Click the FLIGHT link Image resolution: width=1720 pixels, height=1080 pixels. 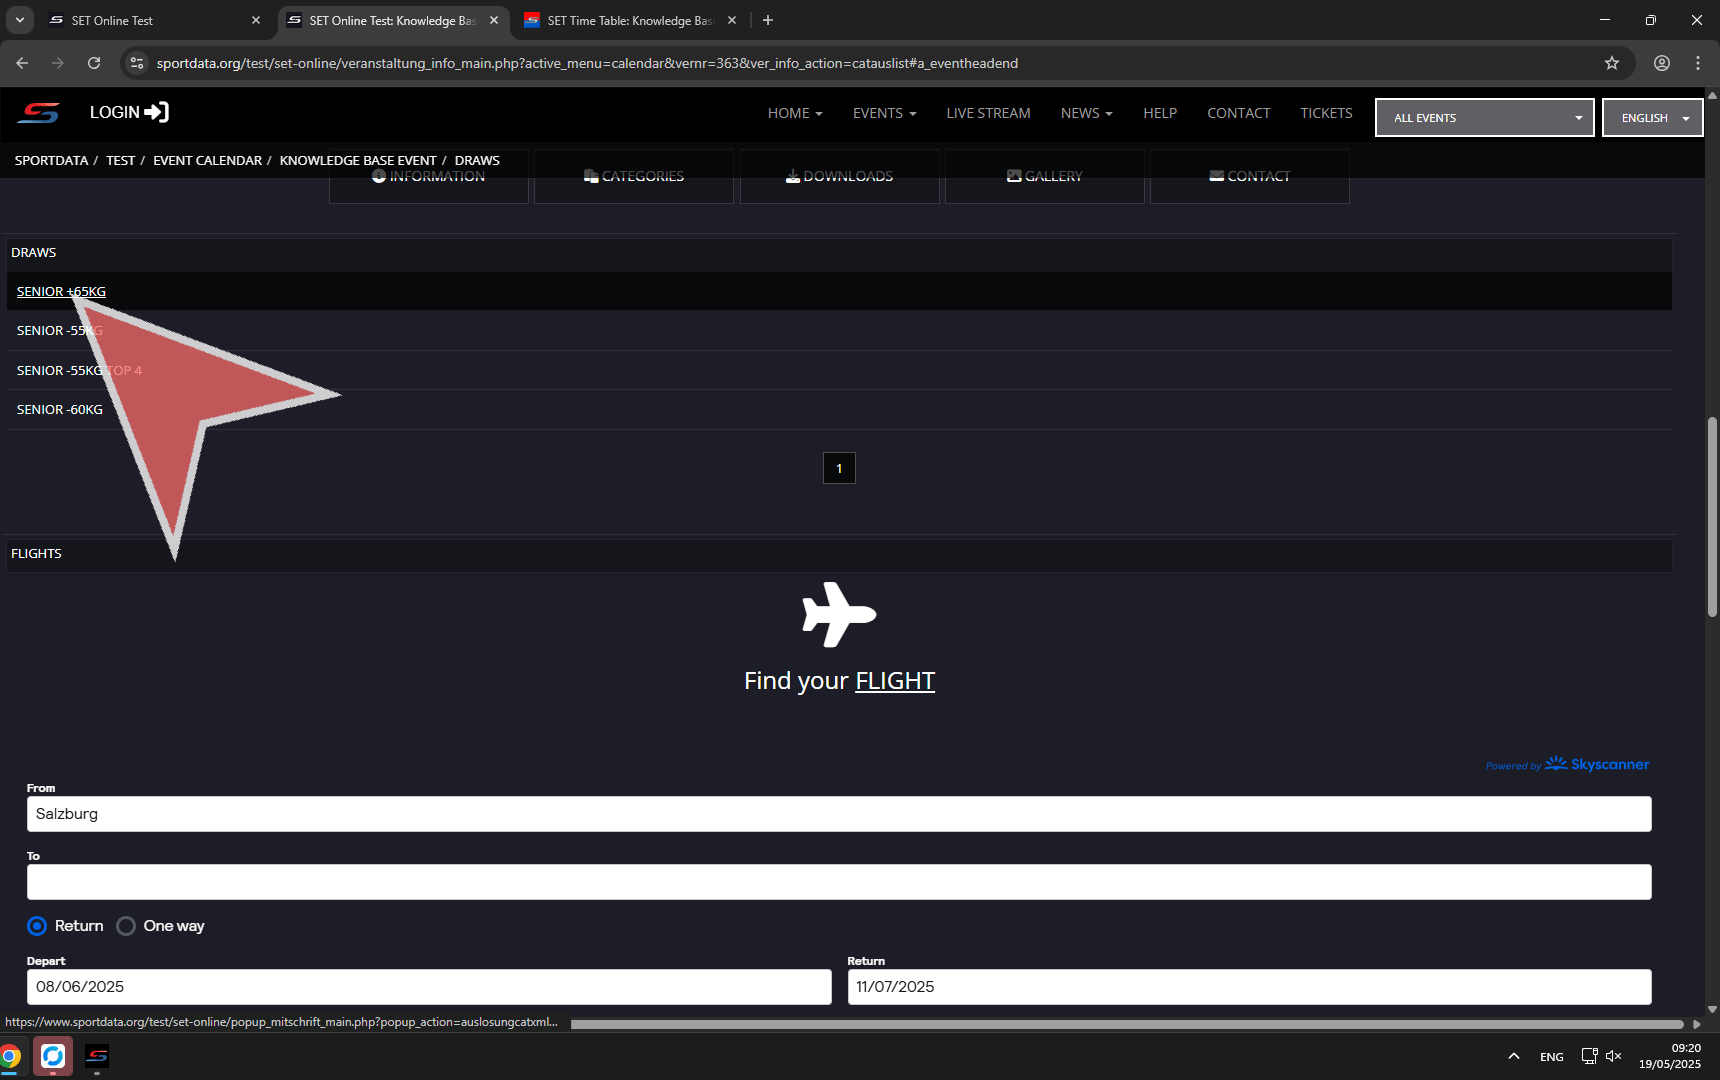894,681
